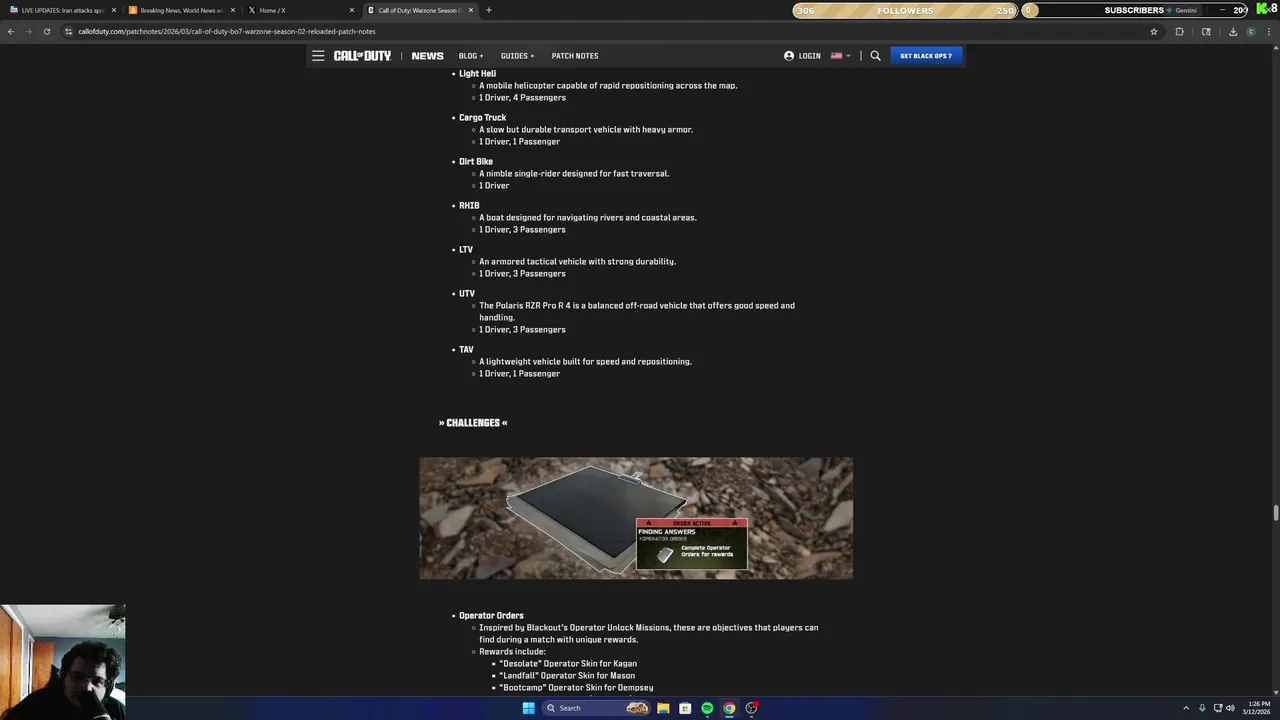Click the "LTV" heading
This screenshot has height=720, width=1280.
coord(466,250)
